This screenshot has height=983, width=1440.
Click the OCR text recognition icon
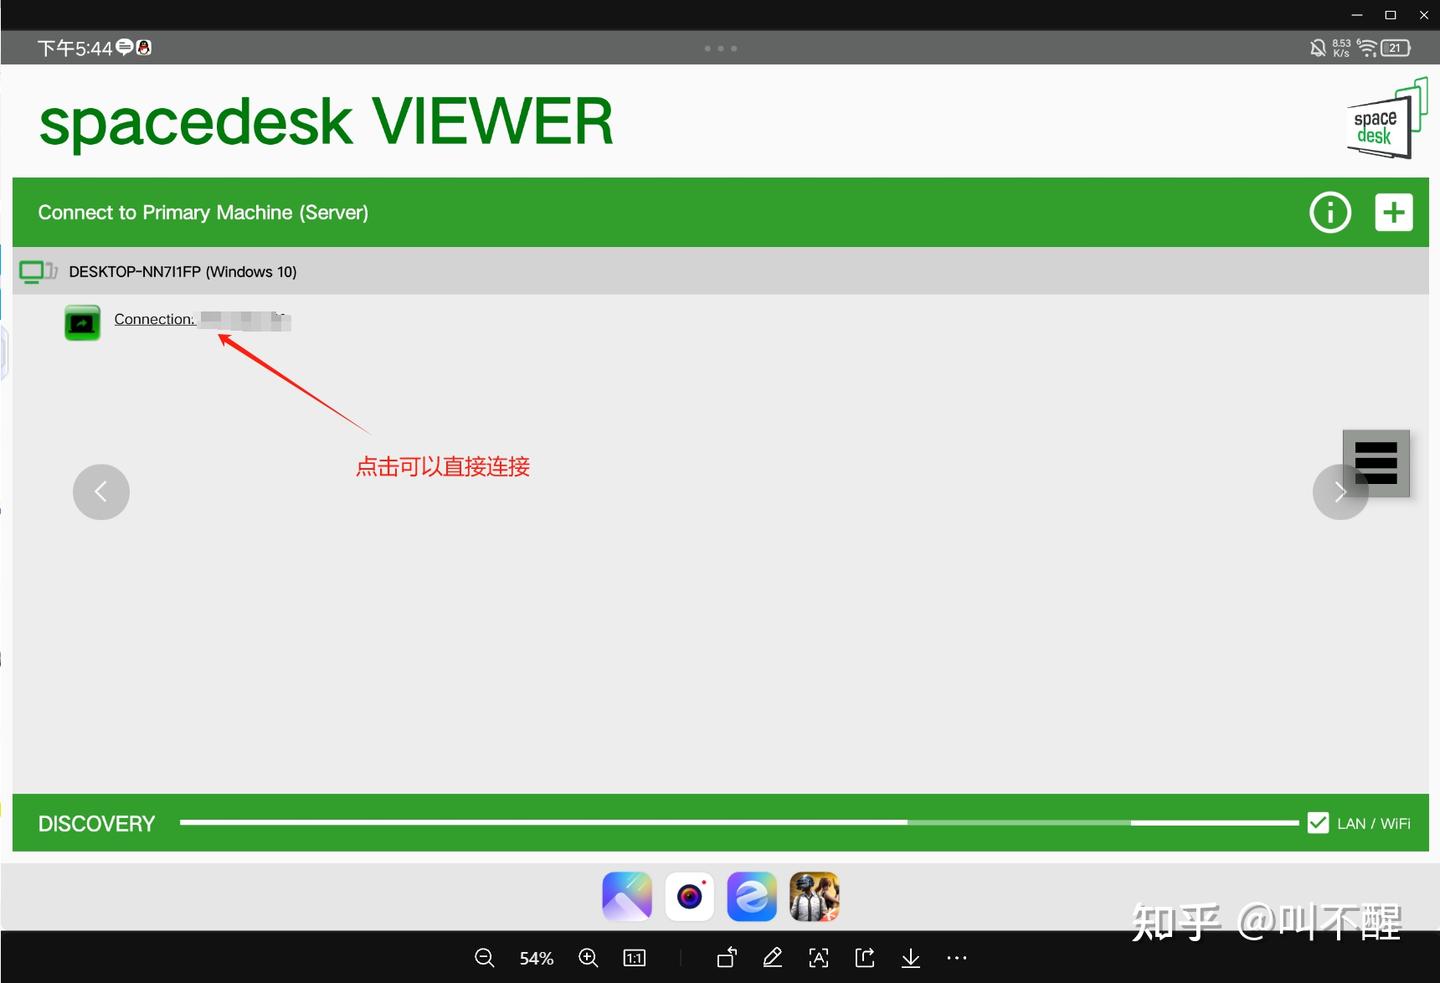(x=818, y=958)
